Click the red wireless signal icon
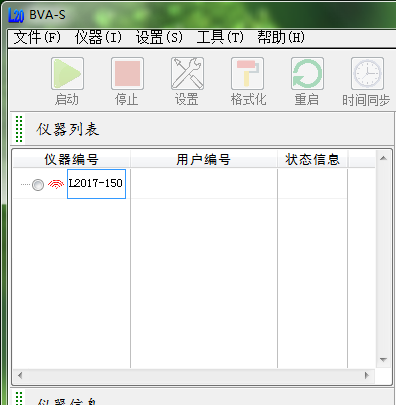The height and width of the screenshot is (405, 396). click(56, 184)
